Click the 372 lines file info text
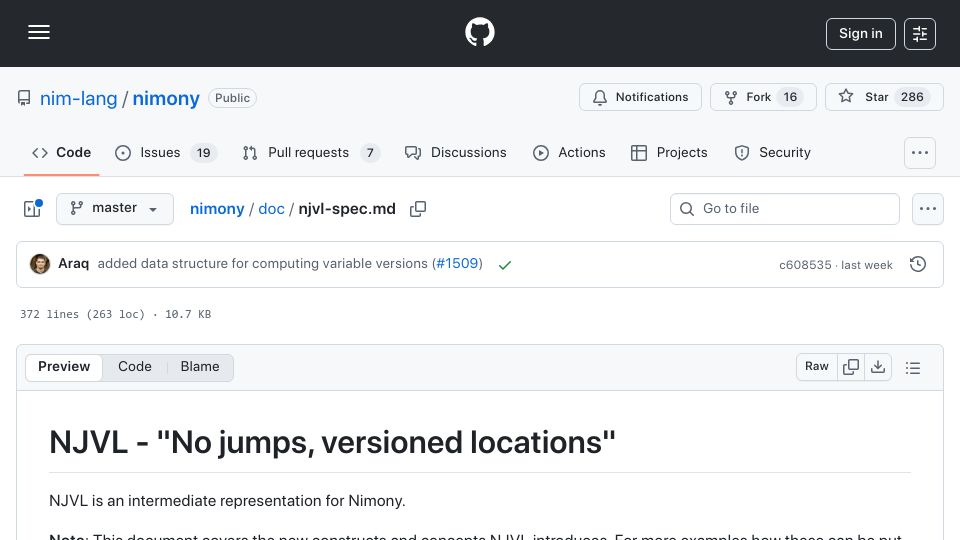 tap(115, 314)
